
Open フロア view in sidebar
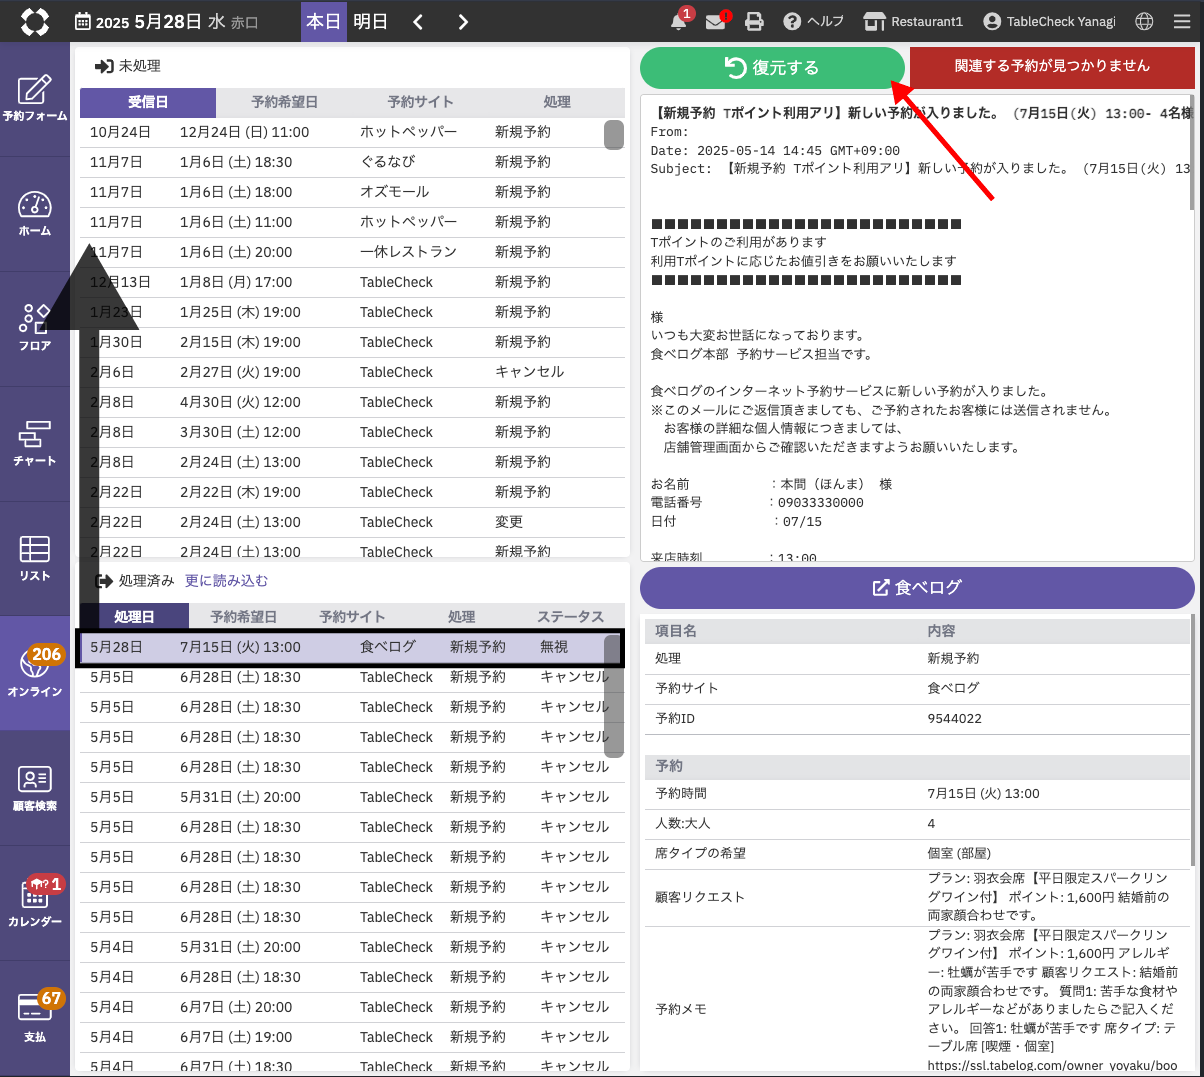tap(35, 329)
